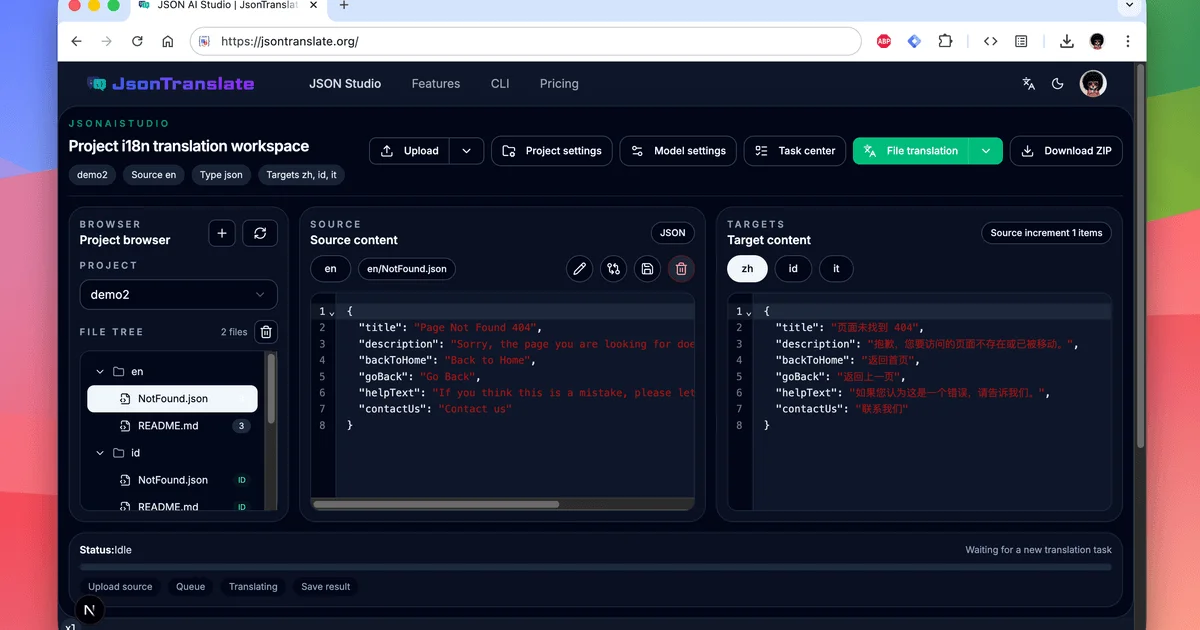
Task: Open Model settings
Action: point(679,151)
